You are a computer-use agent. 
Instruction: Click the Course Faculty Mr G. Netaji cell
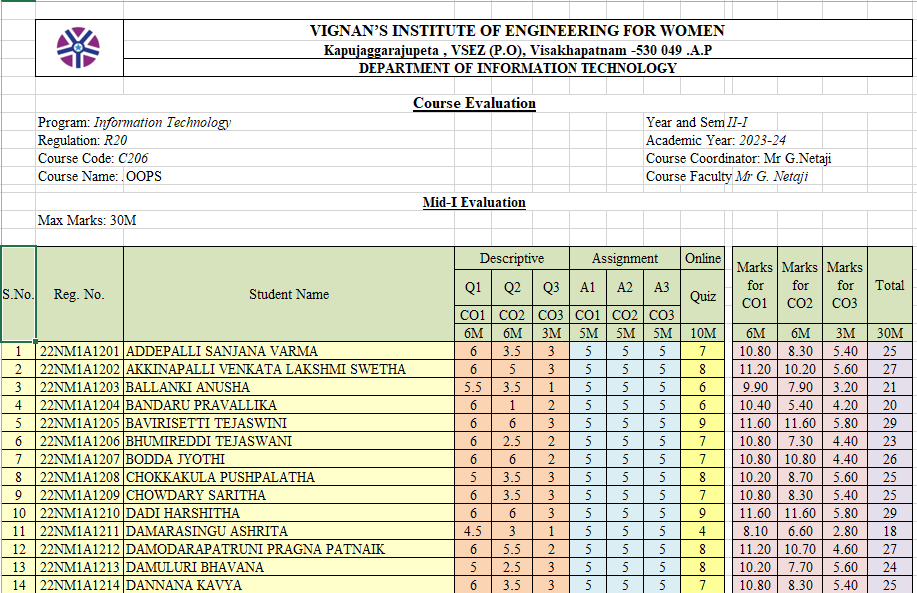[x=727, y=177]
